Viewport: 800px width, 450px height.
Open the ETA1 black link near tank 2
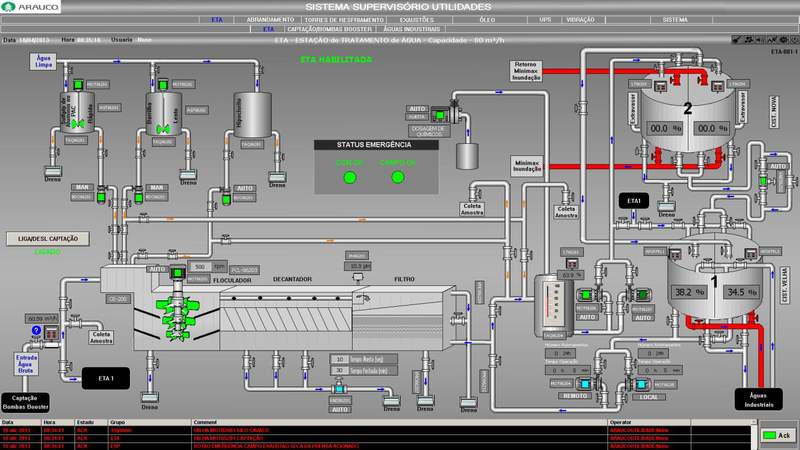pyautogui.click(x=634, y=201)
